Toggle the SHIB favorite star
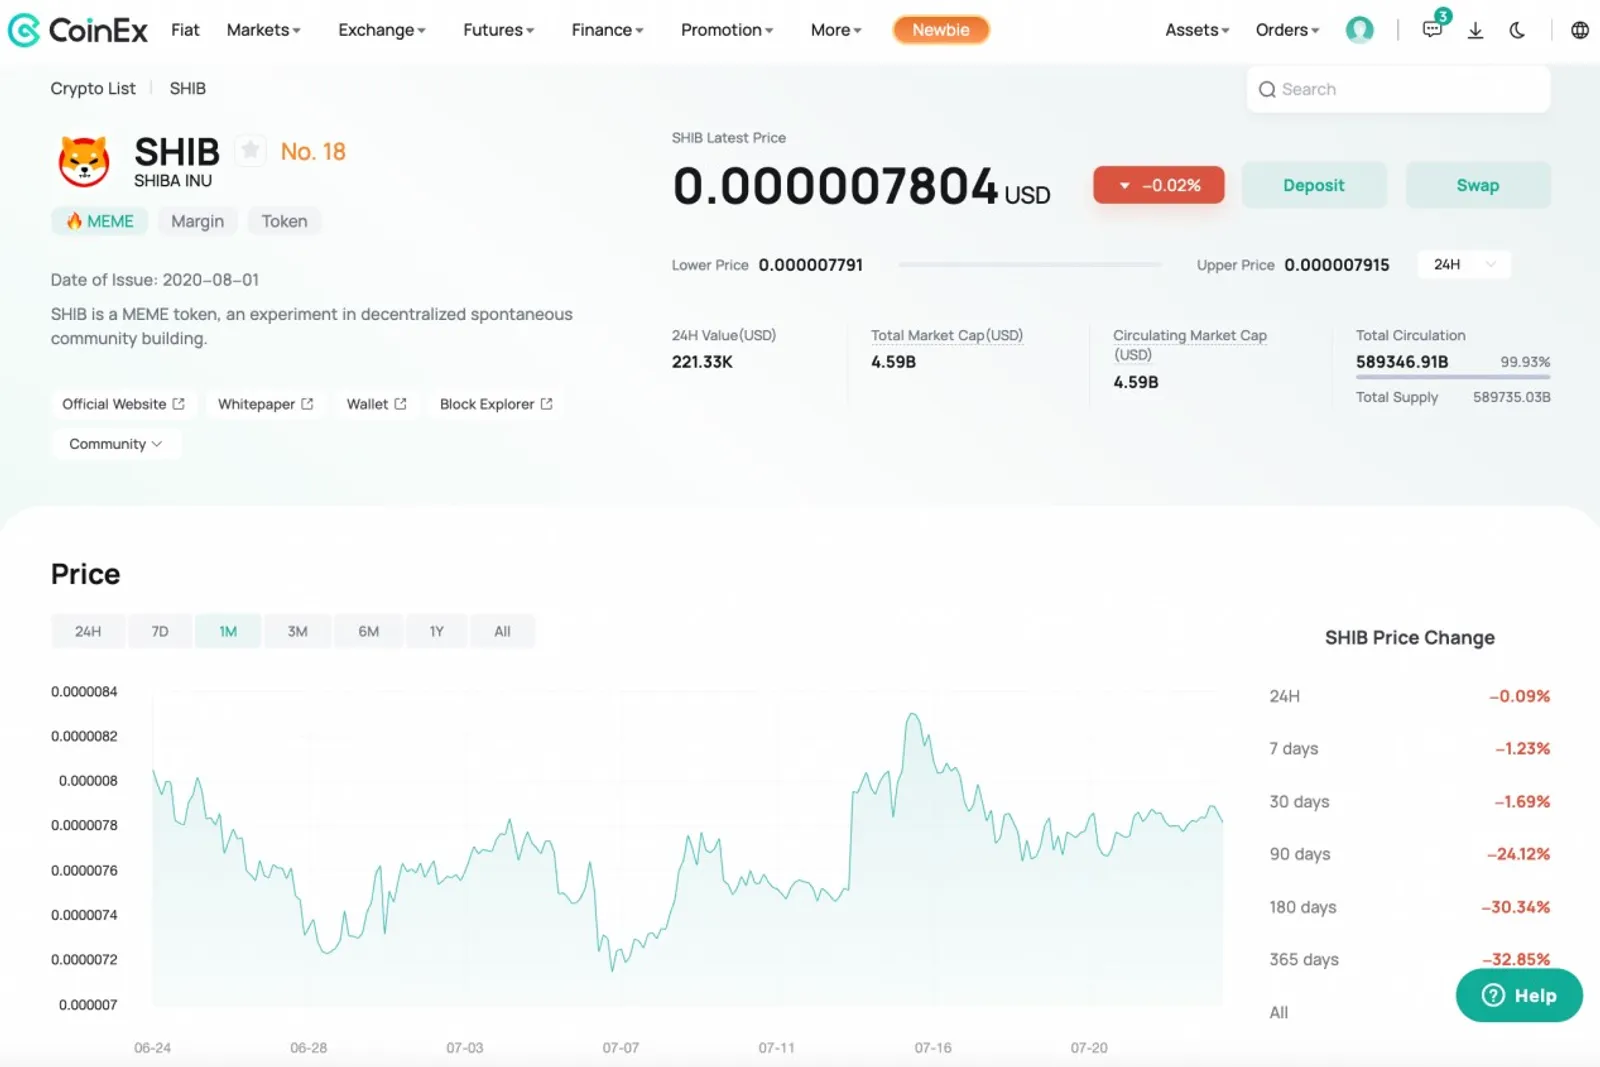Viewport: 1600px width, 1067px height. tap(250, 151)
